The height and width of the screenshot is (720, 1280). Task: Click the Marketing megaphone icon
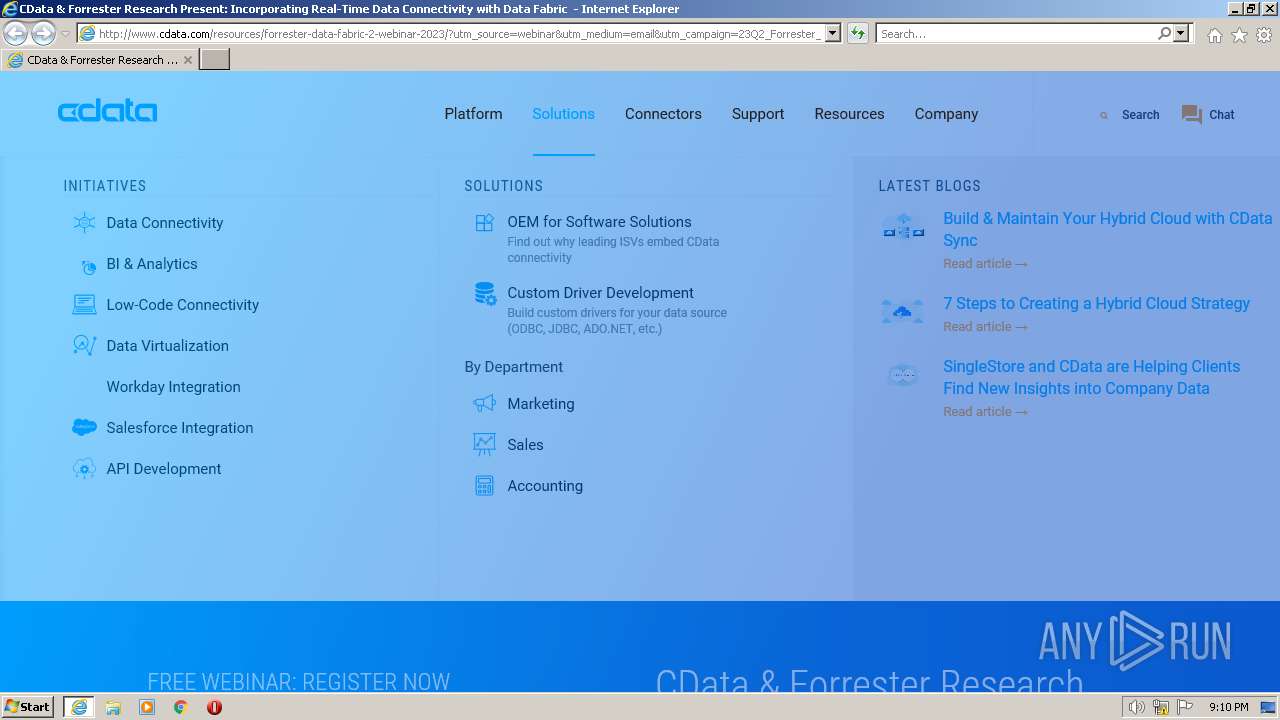click(485, 404)
